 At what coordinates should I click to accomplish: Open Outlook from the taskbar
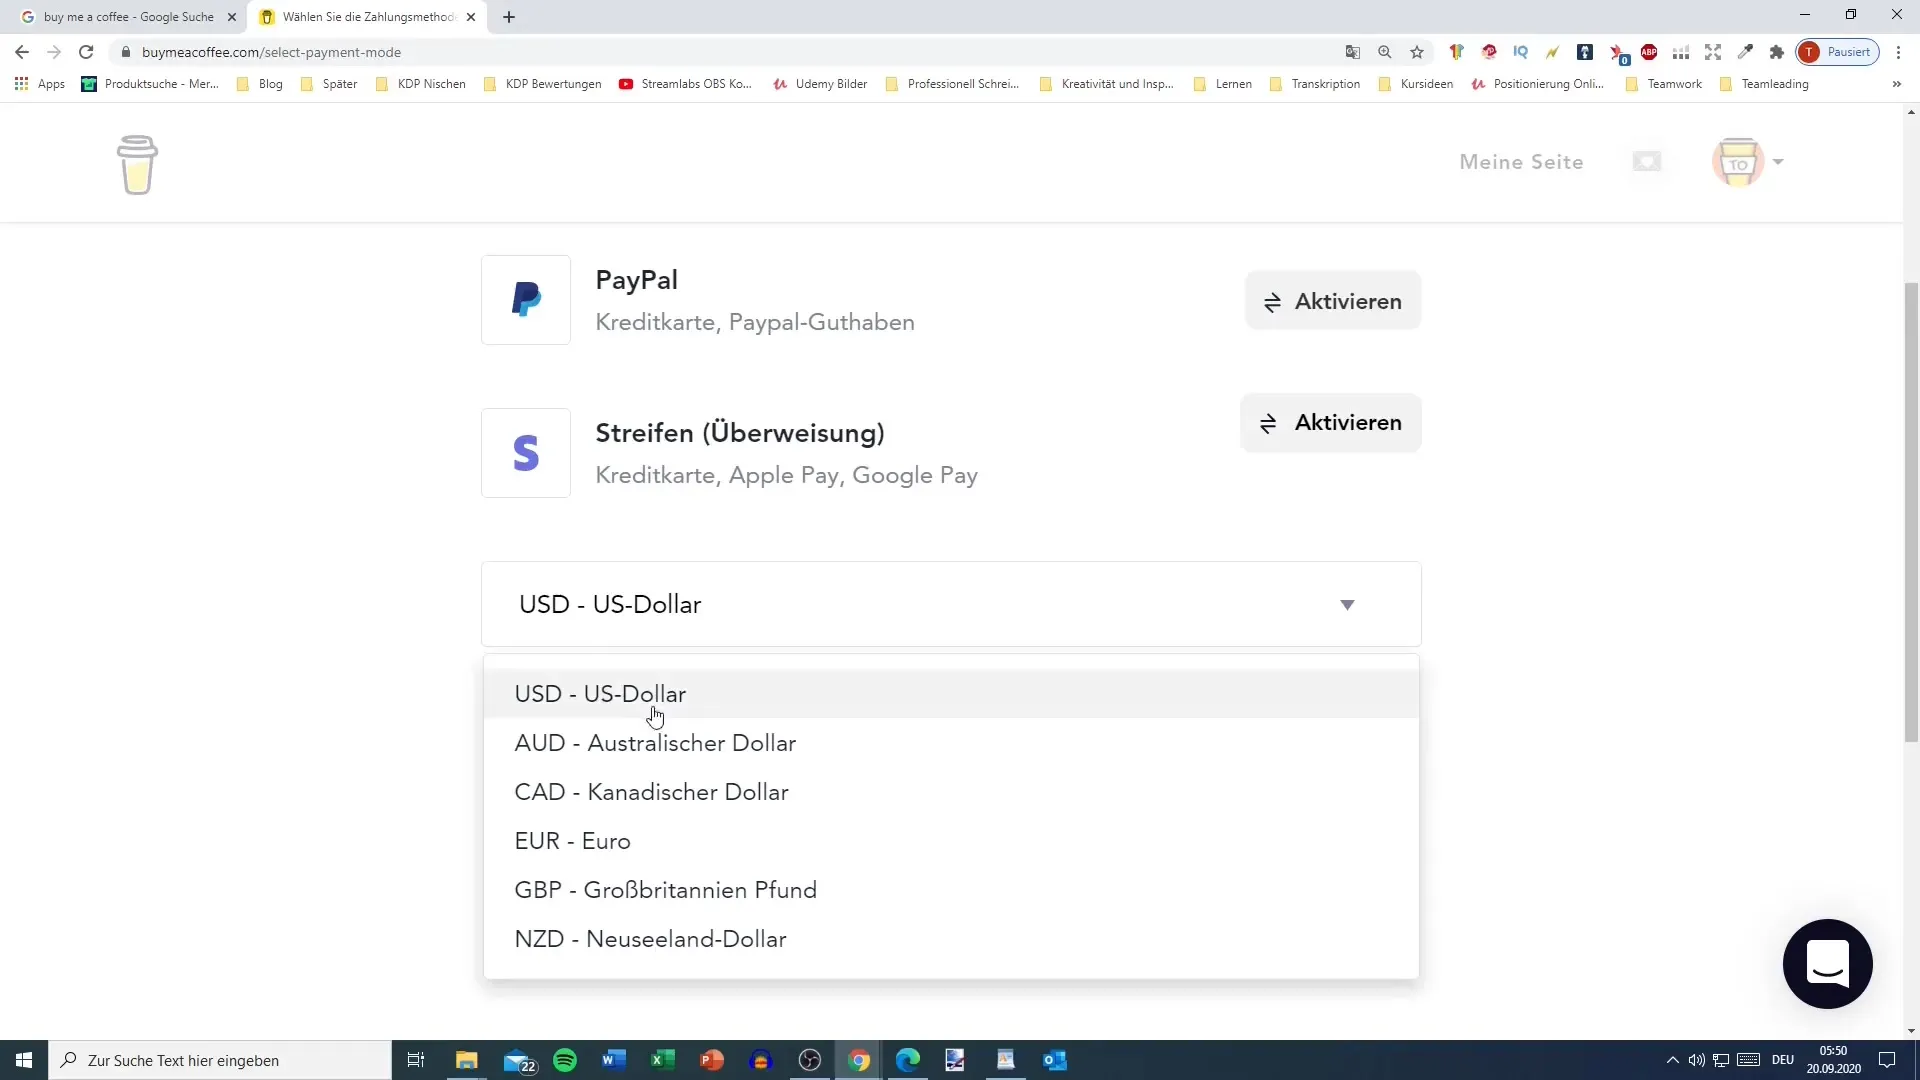1055,1060
